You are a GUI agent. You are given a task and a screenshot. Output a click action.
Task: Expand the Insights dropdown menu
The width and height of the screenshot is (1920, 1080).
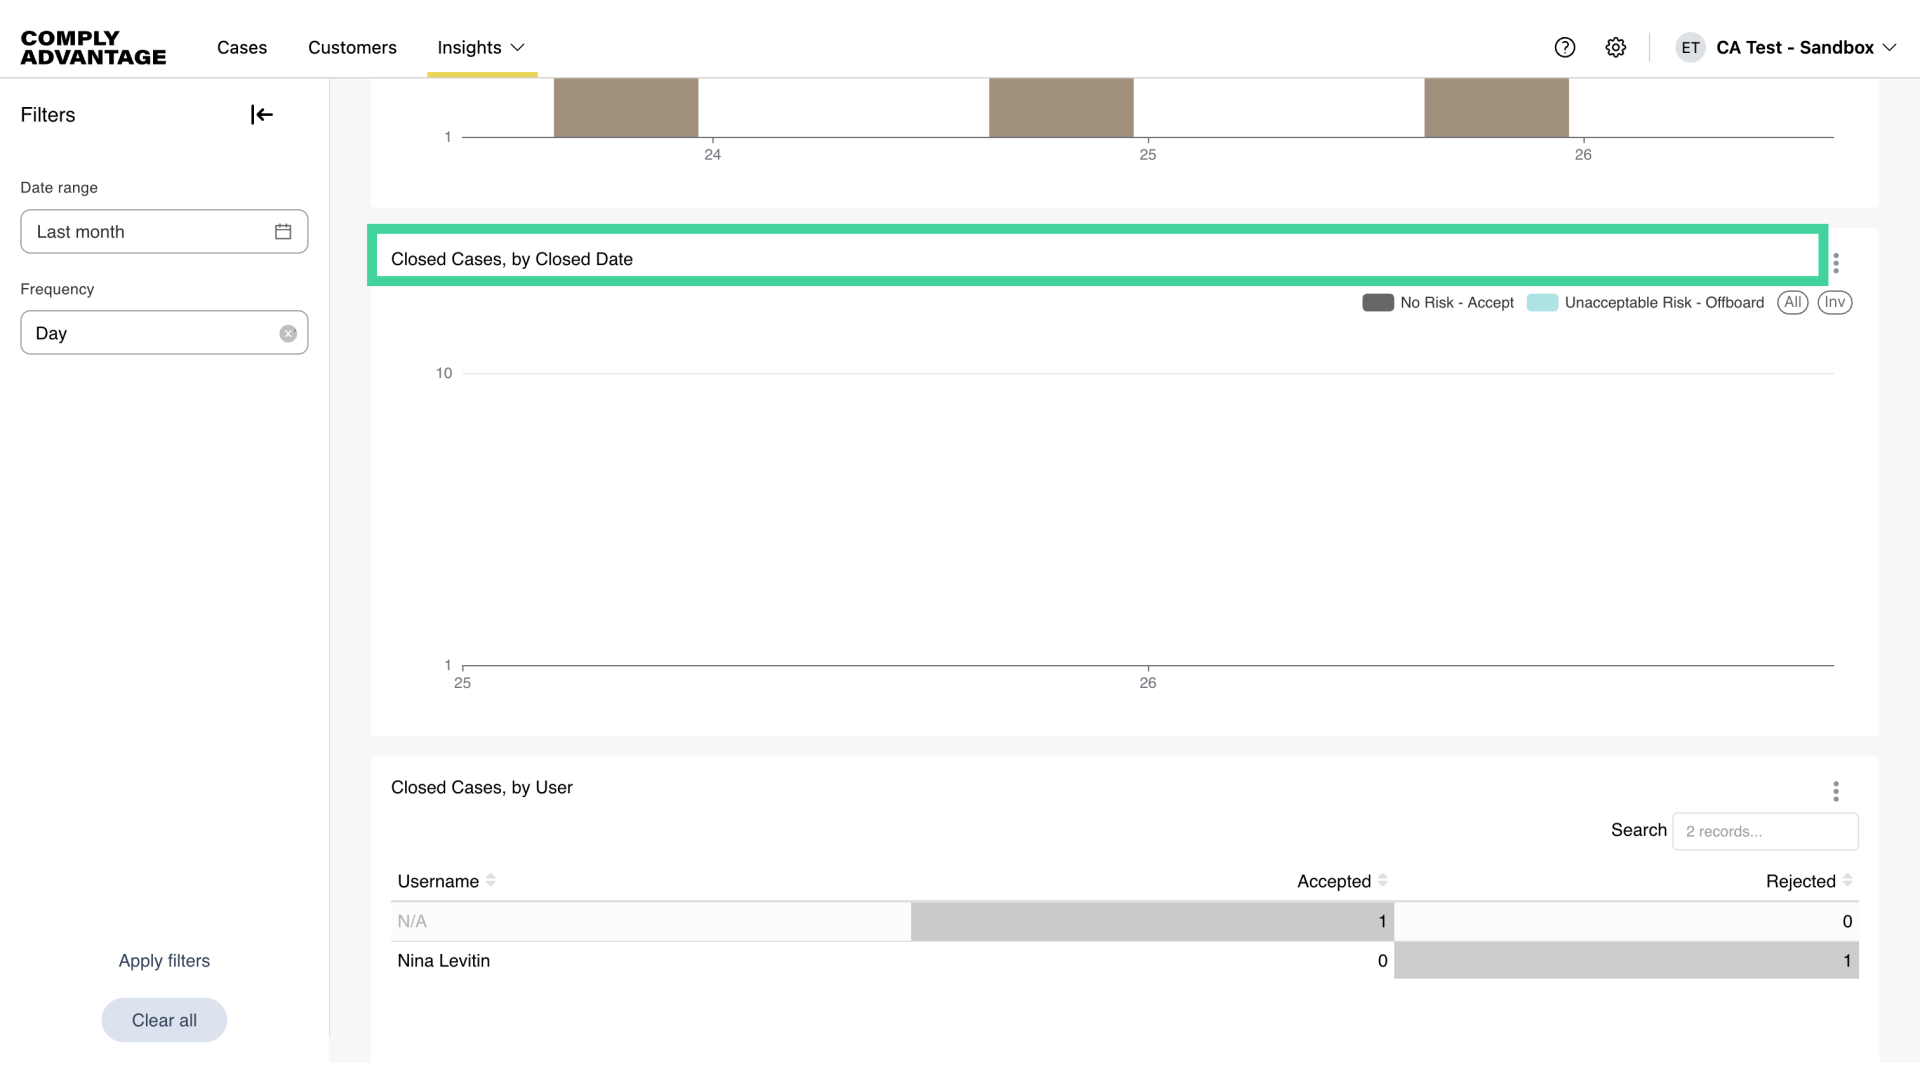(481, 48)
